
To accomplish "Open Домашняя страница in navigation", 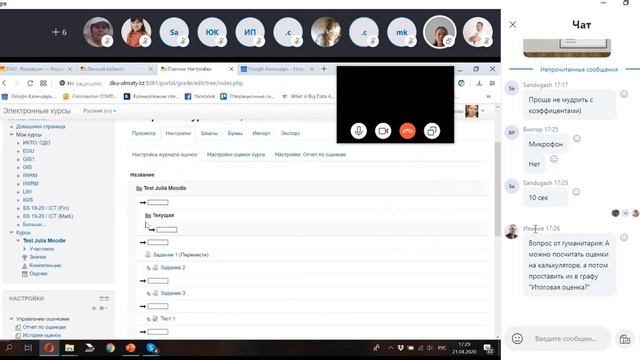I will [x=40, y=127].
